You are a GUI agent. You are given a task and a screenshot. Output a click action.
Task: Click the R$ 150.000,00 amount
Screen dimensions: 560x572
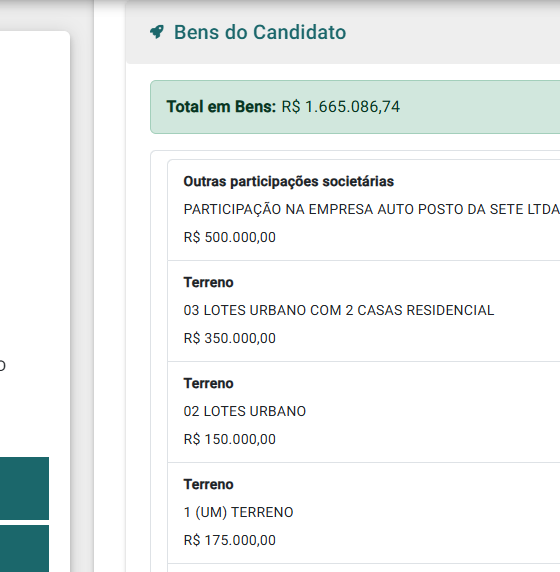tap(229, 439)
